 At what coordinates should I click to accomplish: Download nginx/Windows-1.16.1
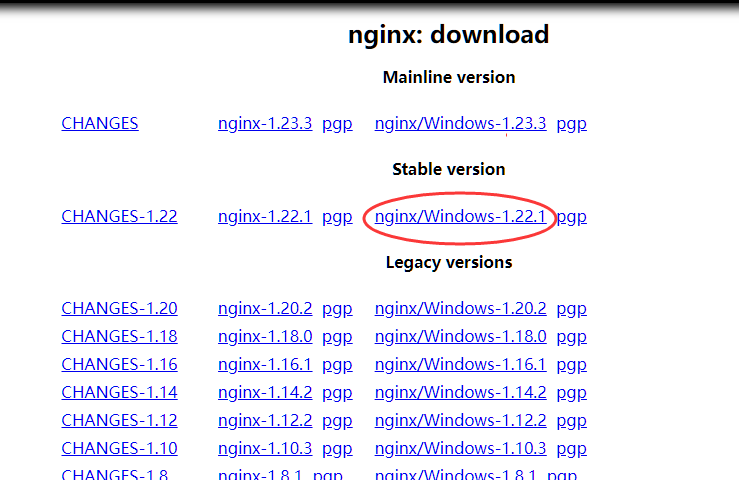pos(460,364)
